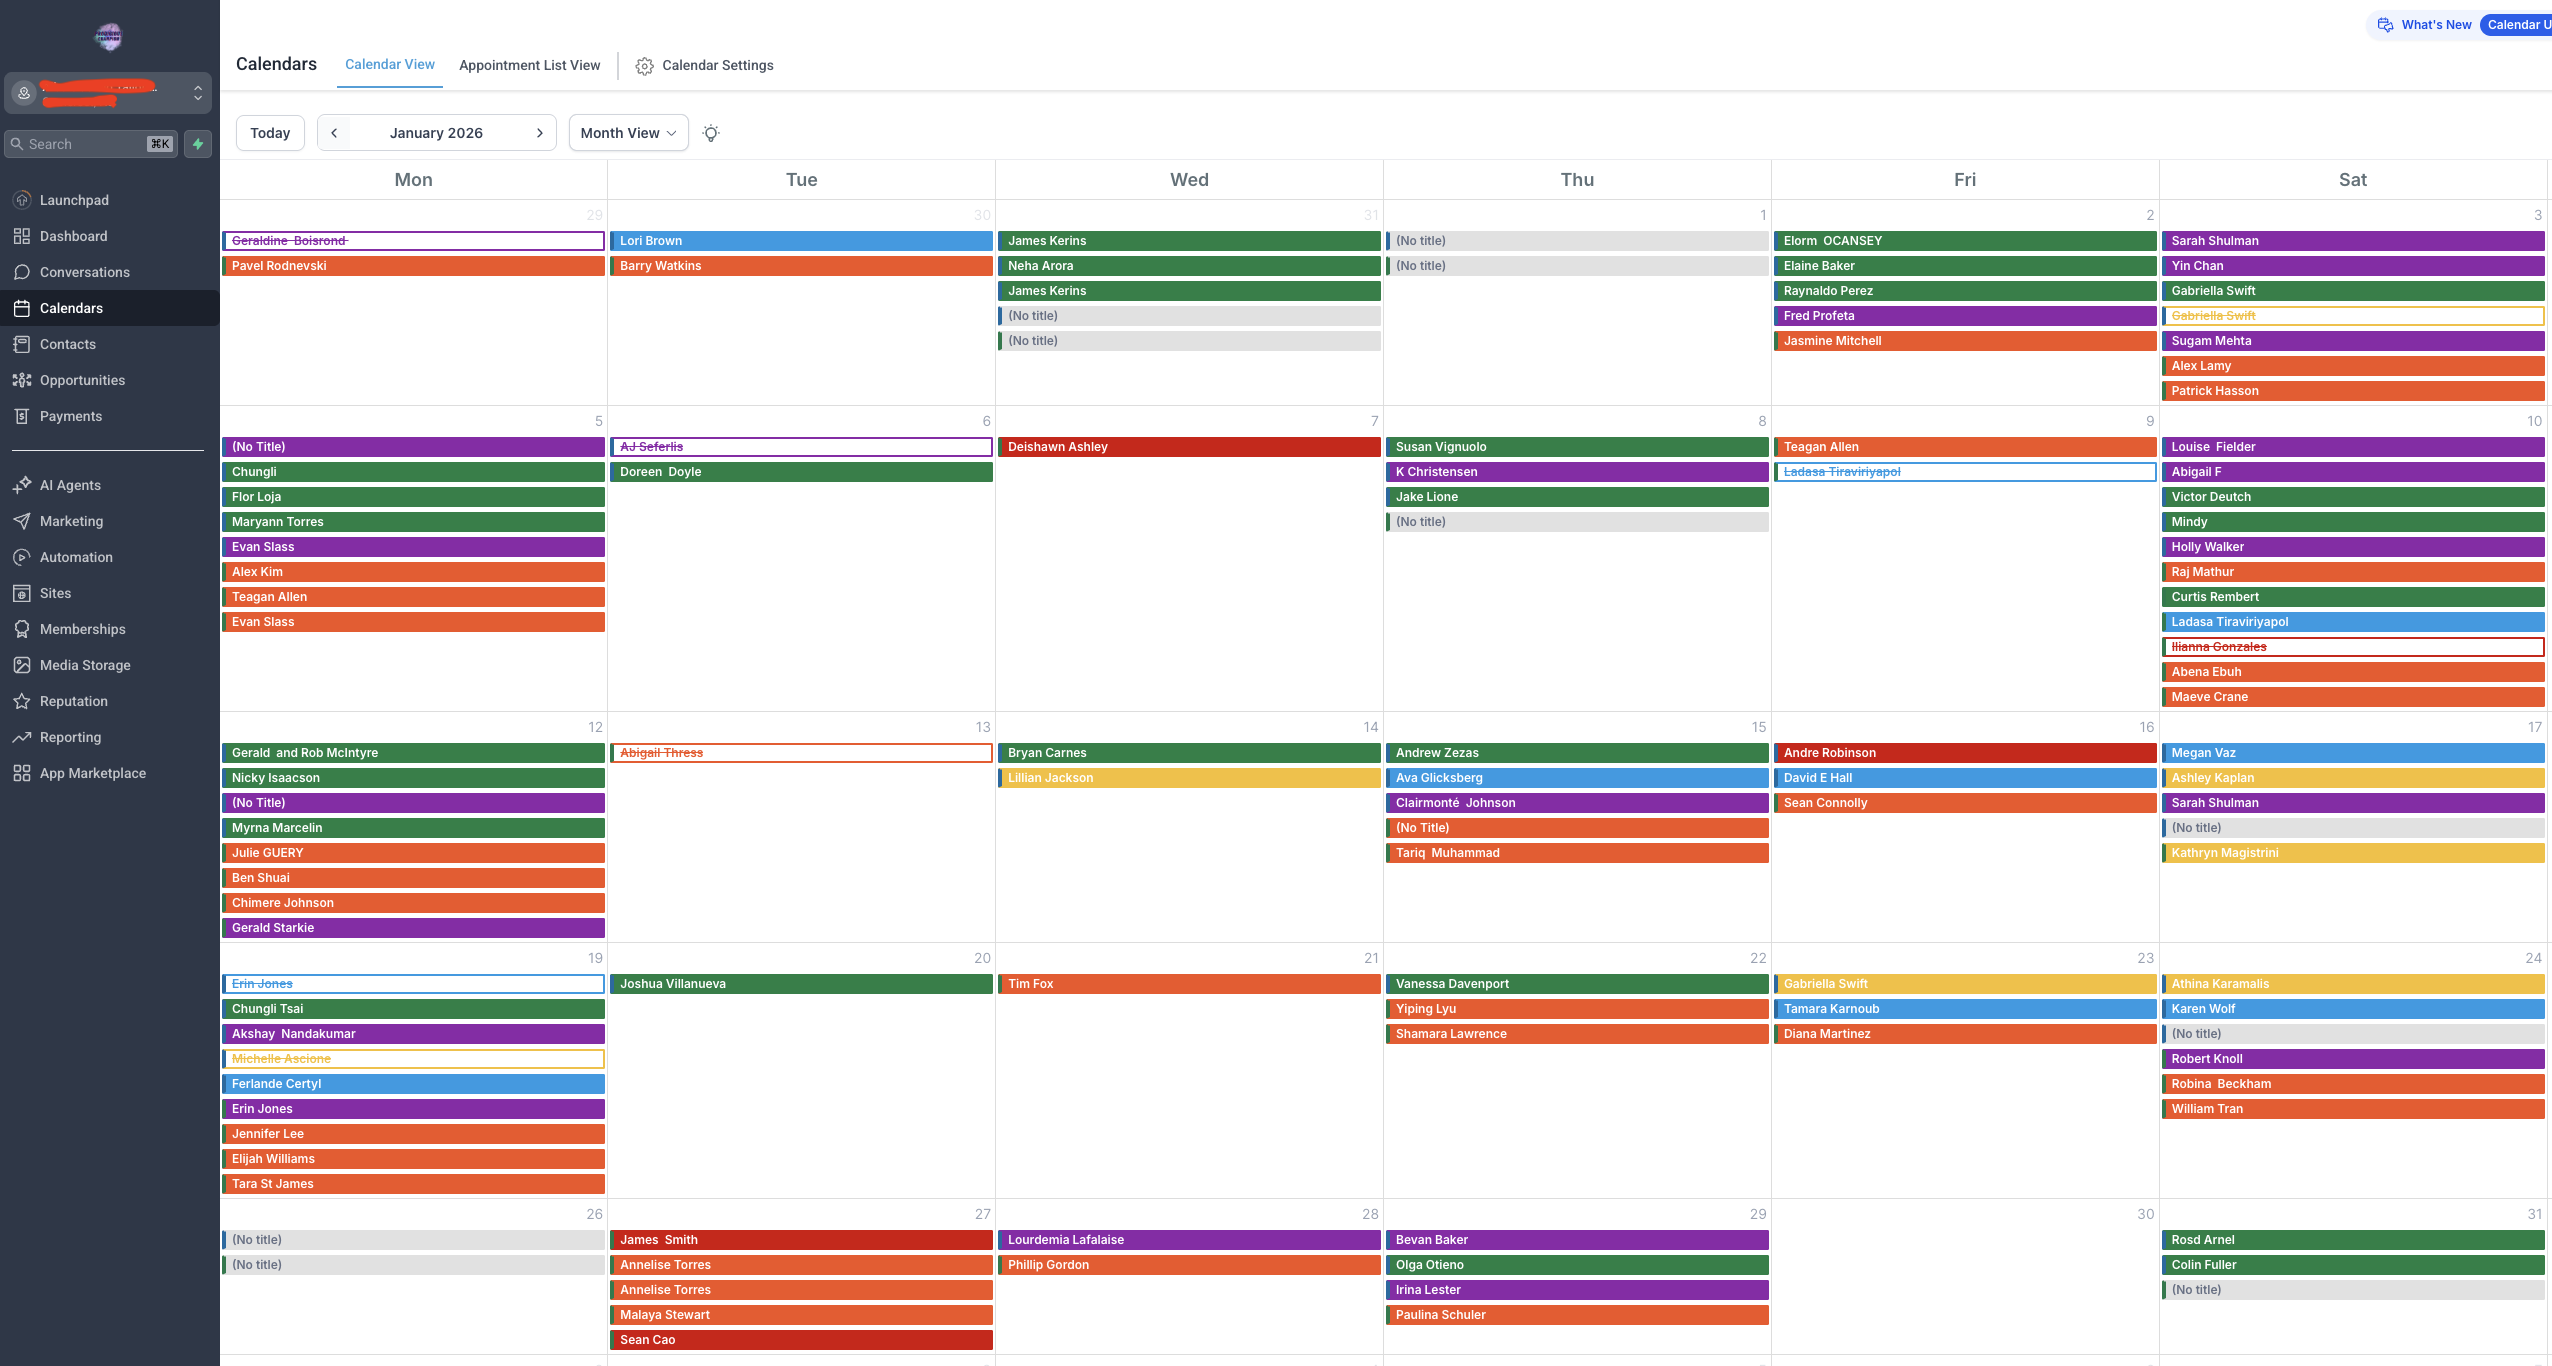Image resolution: width=2552 pixels, height=1366 pixels.
Task: Go to previous month with left chevron
Action: click(x=334, y=133)
